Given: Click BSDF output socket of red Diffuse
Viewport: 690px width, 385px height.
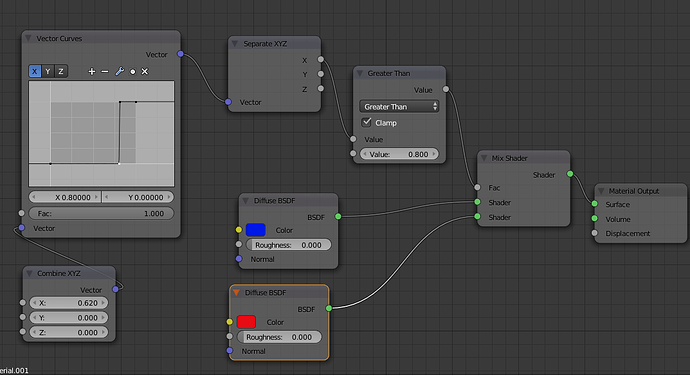Looking at the screenshot, I should tap(329, 308).
